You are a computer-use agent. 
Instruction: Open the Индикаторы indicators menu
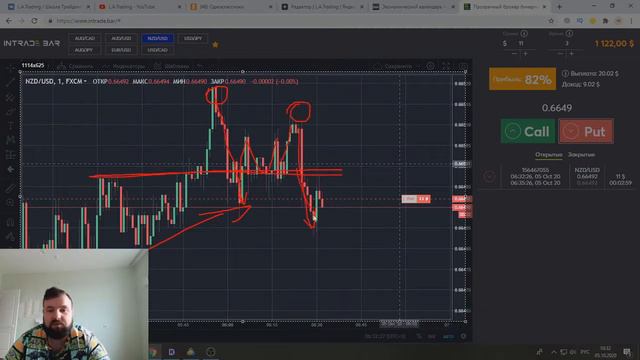pyautogui.click(x=124, y=66)
